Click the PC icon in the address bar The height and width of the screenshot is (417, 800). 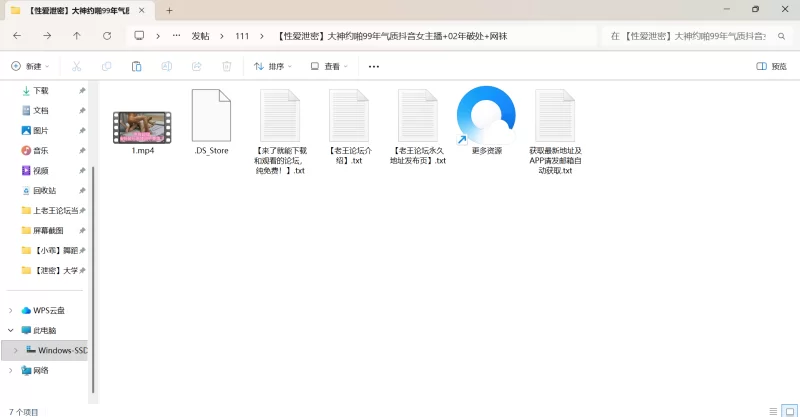click(139, 36)
